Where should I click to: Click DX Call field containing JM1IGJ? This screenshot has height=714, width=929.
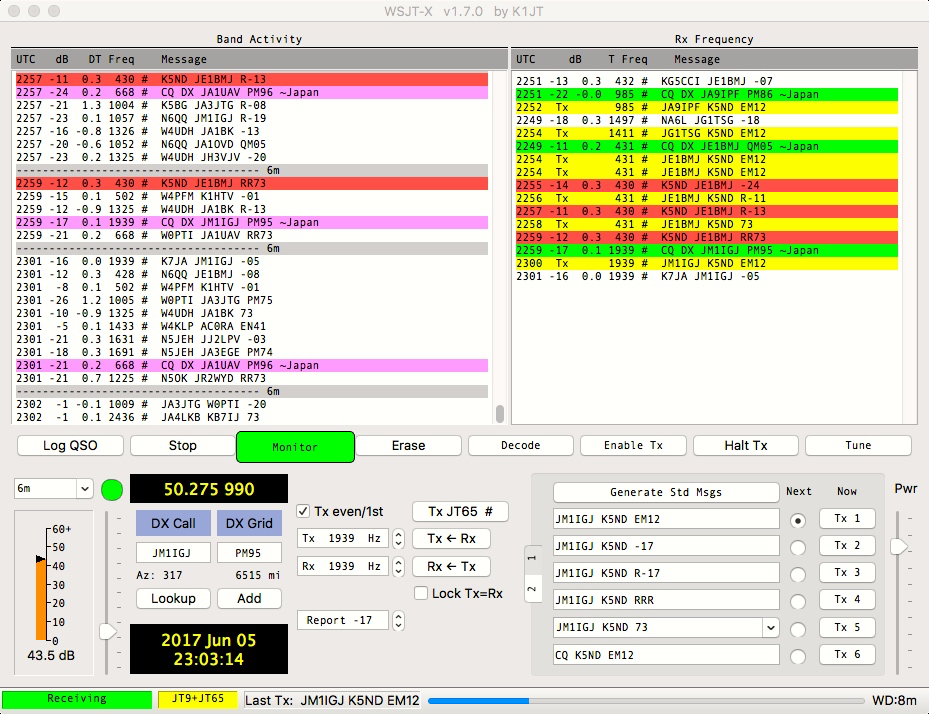(173, 553)
